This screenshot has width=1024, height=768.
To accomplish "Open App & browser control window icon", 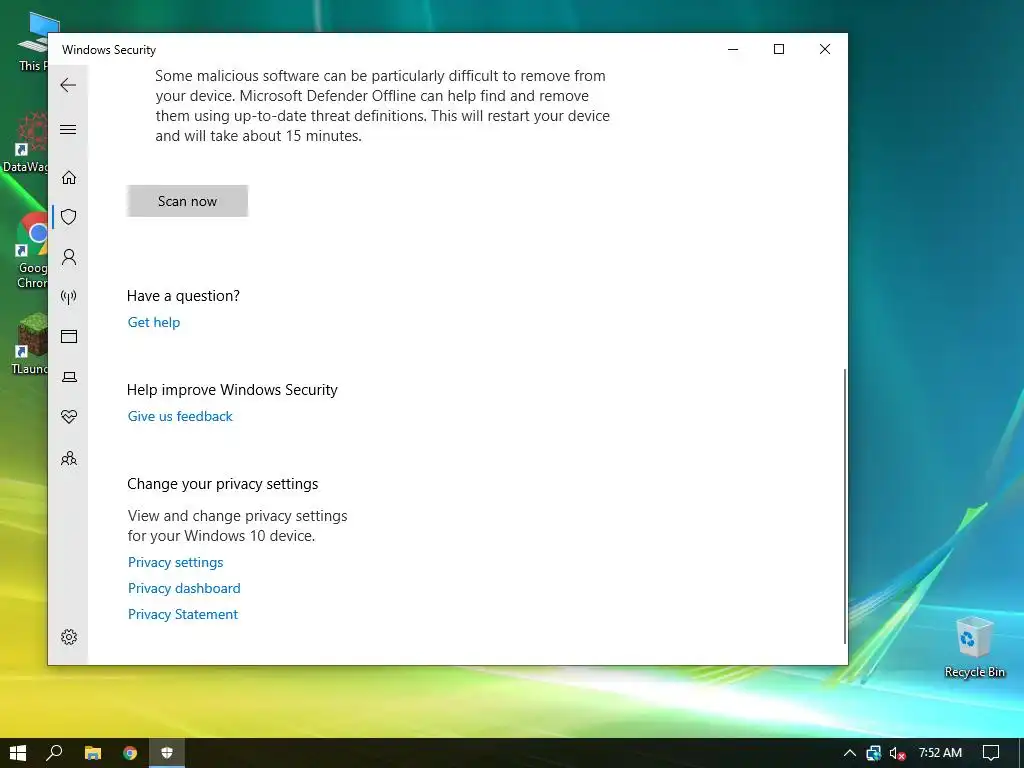I will point(69,336).
